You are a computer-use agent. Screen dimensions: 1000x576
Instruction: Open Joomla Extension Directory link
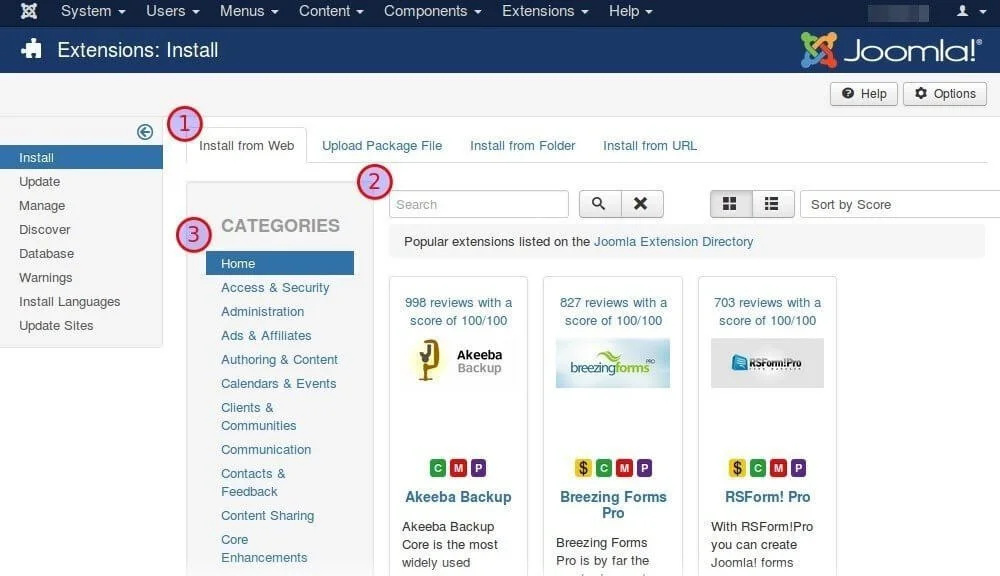pyautogui.click(x=673, y=242)
